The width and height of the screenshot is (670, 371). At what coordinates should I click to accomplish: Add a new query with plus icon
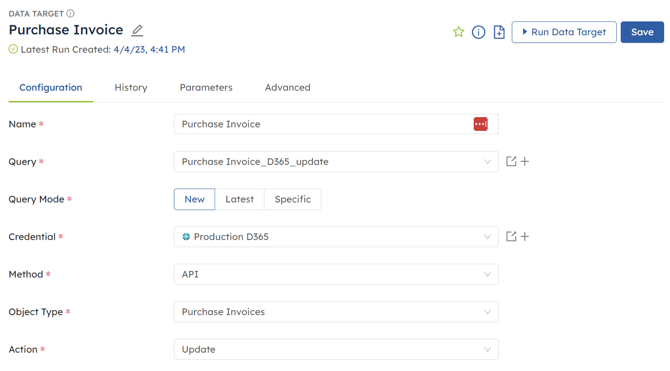coord(525,162)
